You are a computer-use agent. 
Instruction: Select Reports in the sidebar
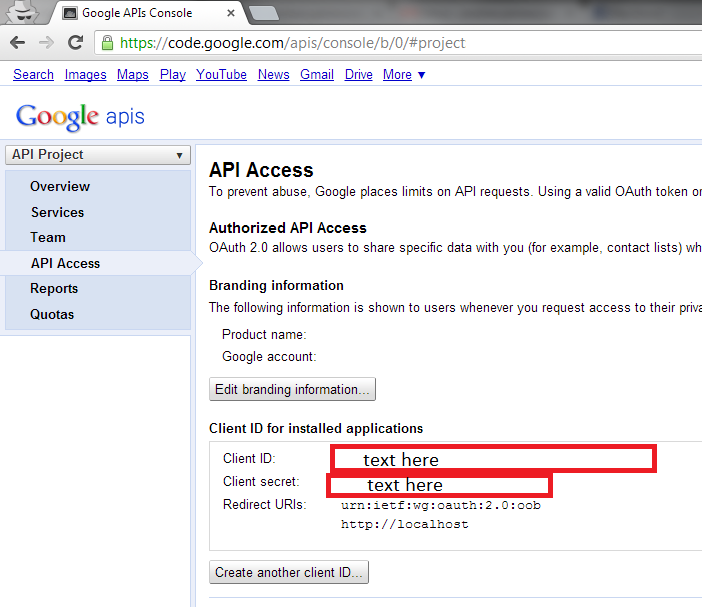pos(54,289)
